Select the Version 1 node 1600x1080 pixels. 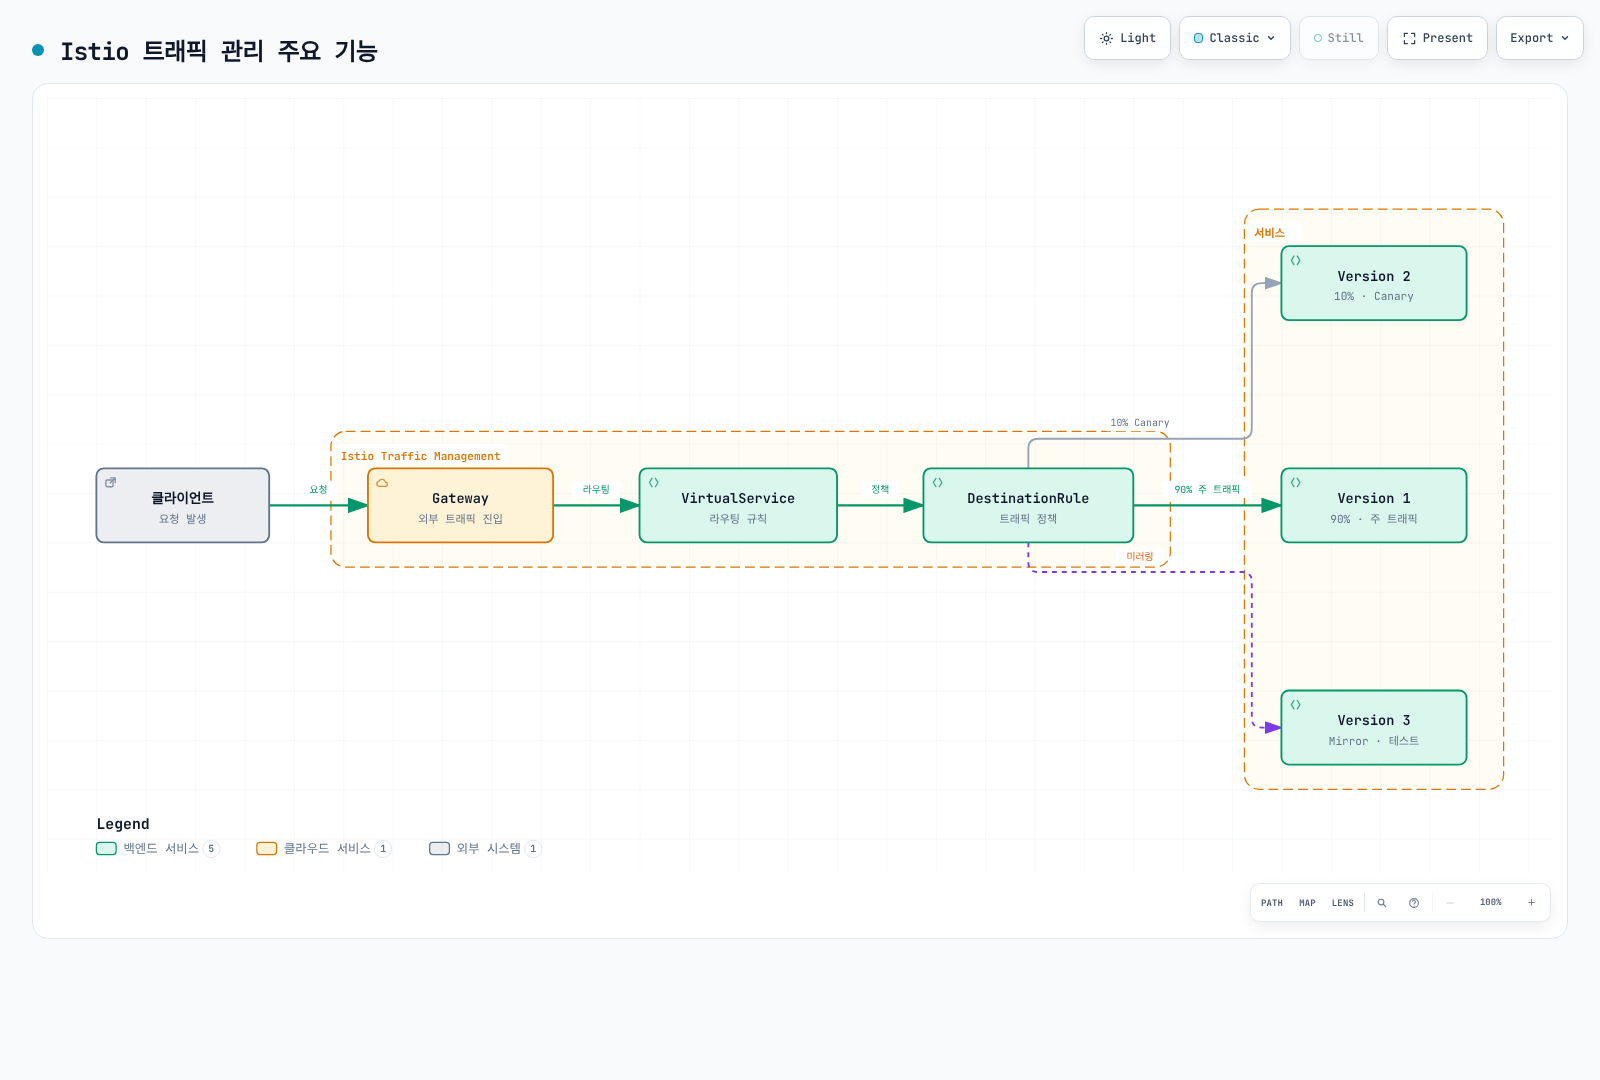pyautogui.click(x=1374, y=506)
